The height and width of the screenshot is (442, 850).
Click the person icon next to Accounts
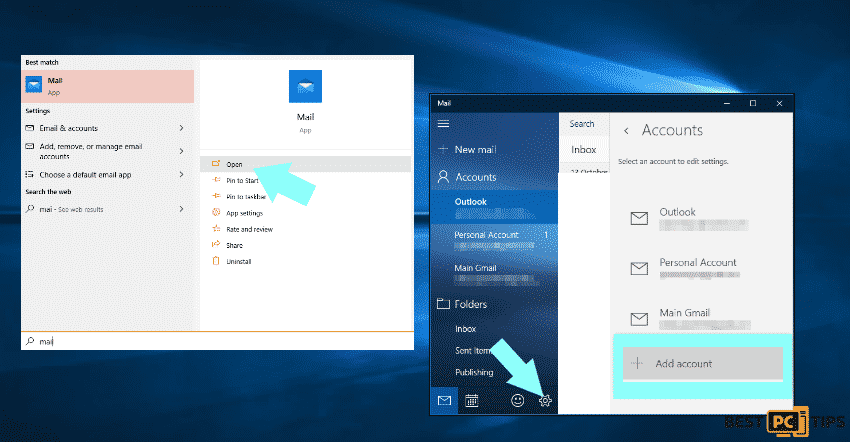pos(443,177)
